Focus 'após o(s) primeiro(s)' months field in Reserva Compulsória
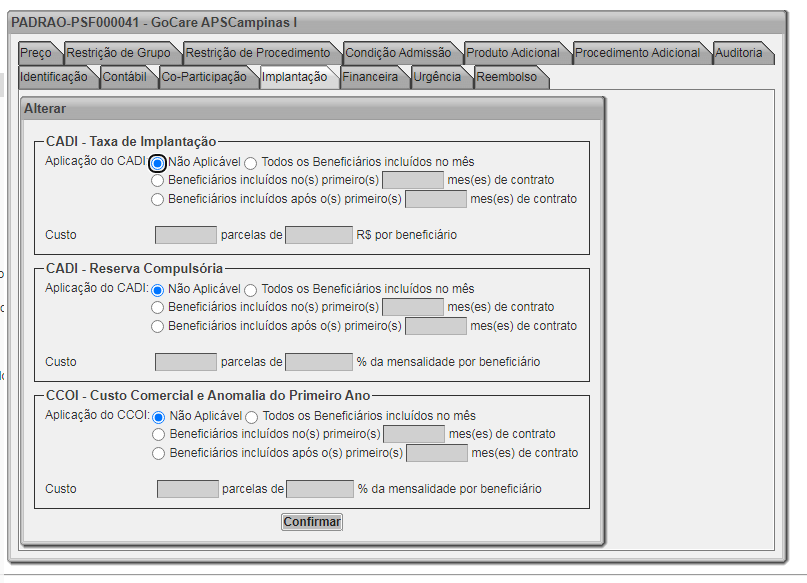This screenshot has height=583, width=807. point(436,326)
